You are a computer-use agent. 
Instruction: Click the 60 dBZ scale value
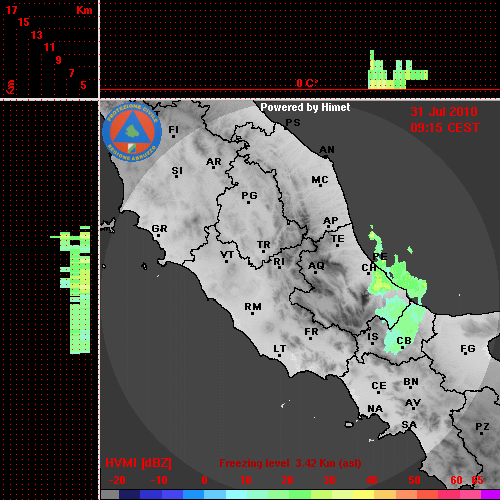pos(456,480)
